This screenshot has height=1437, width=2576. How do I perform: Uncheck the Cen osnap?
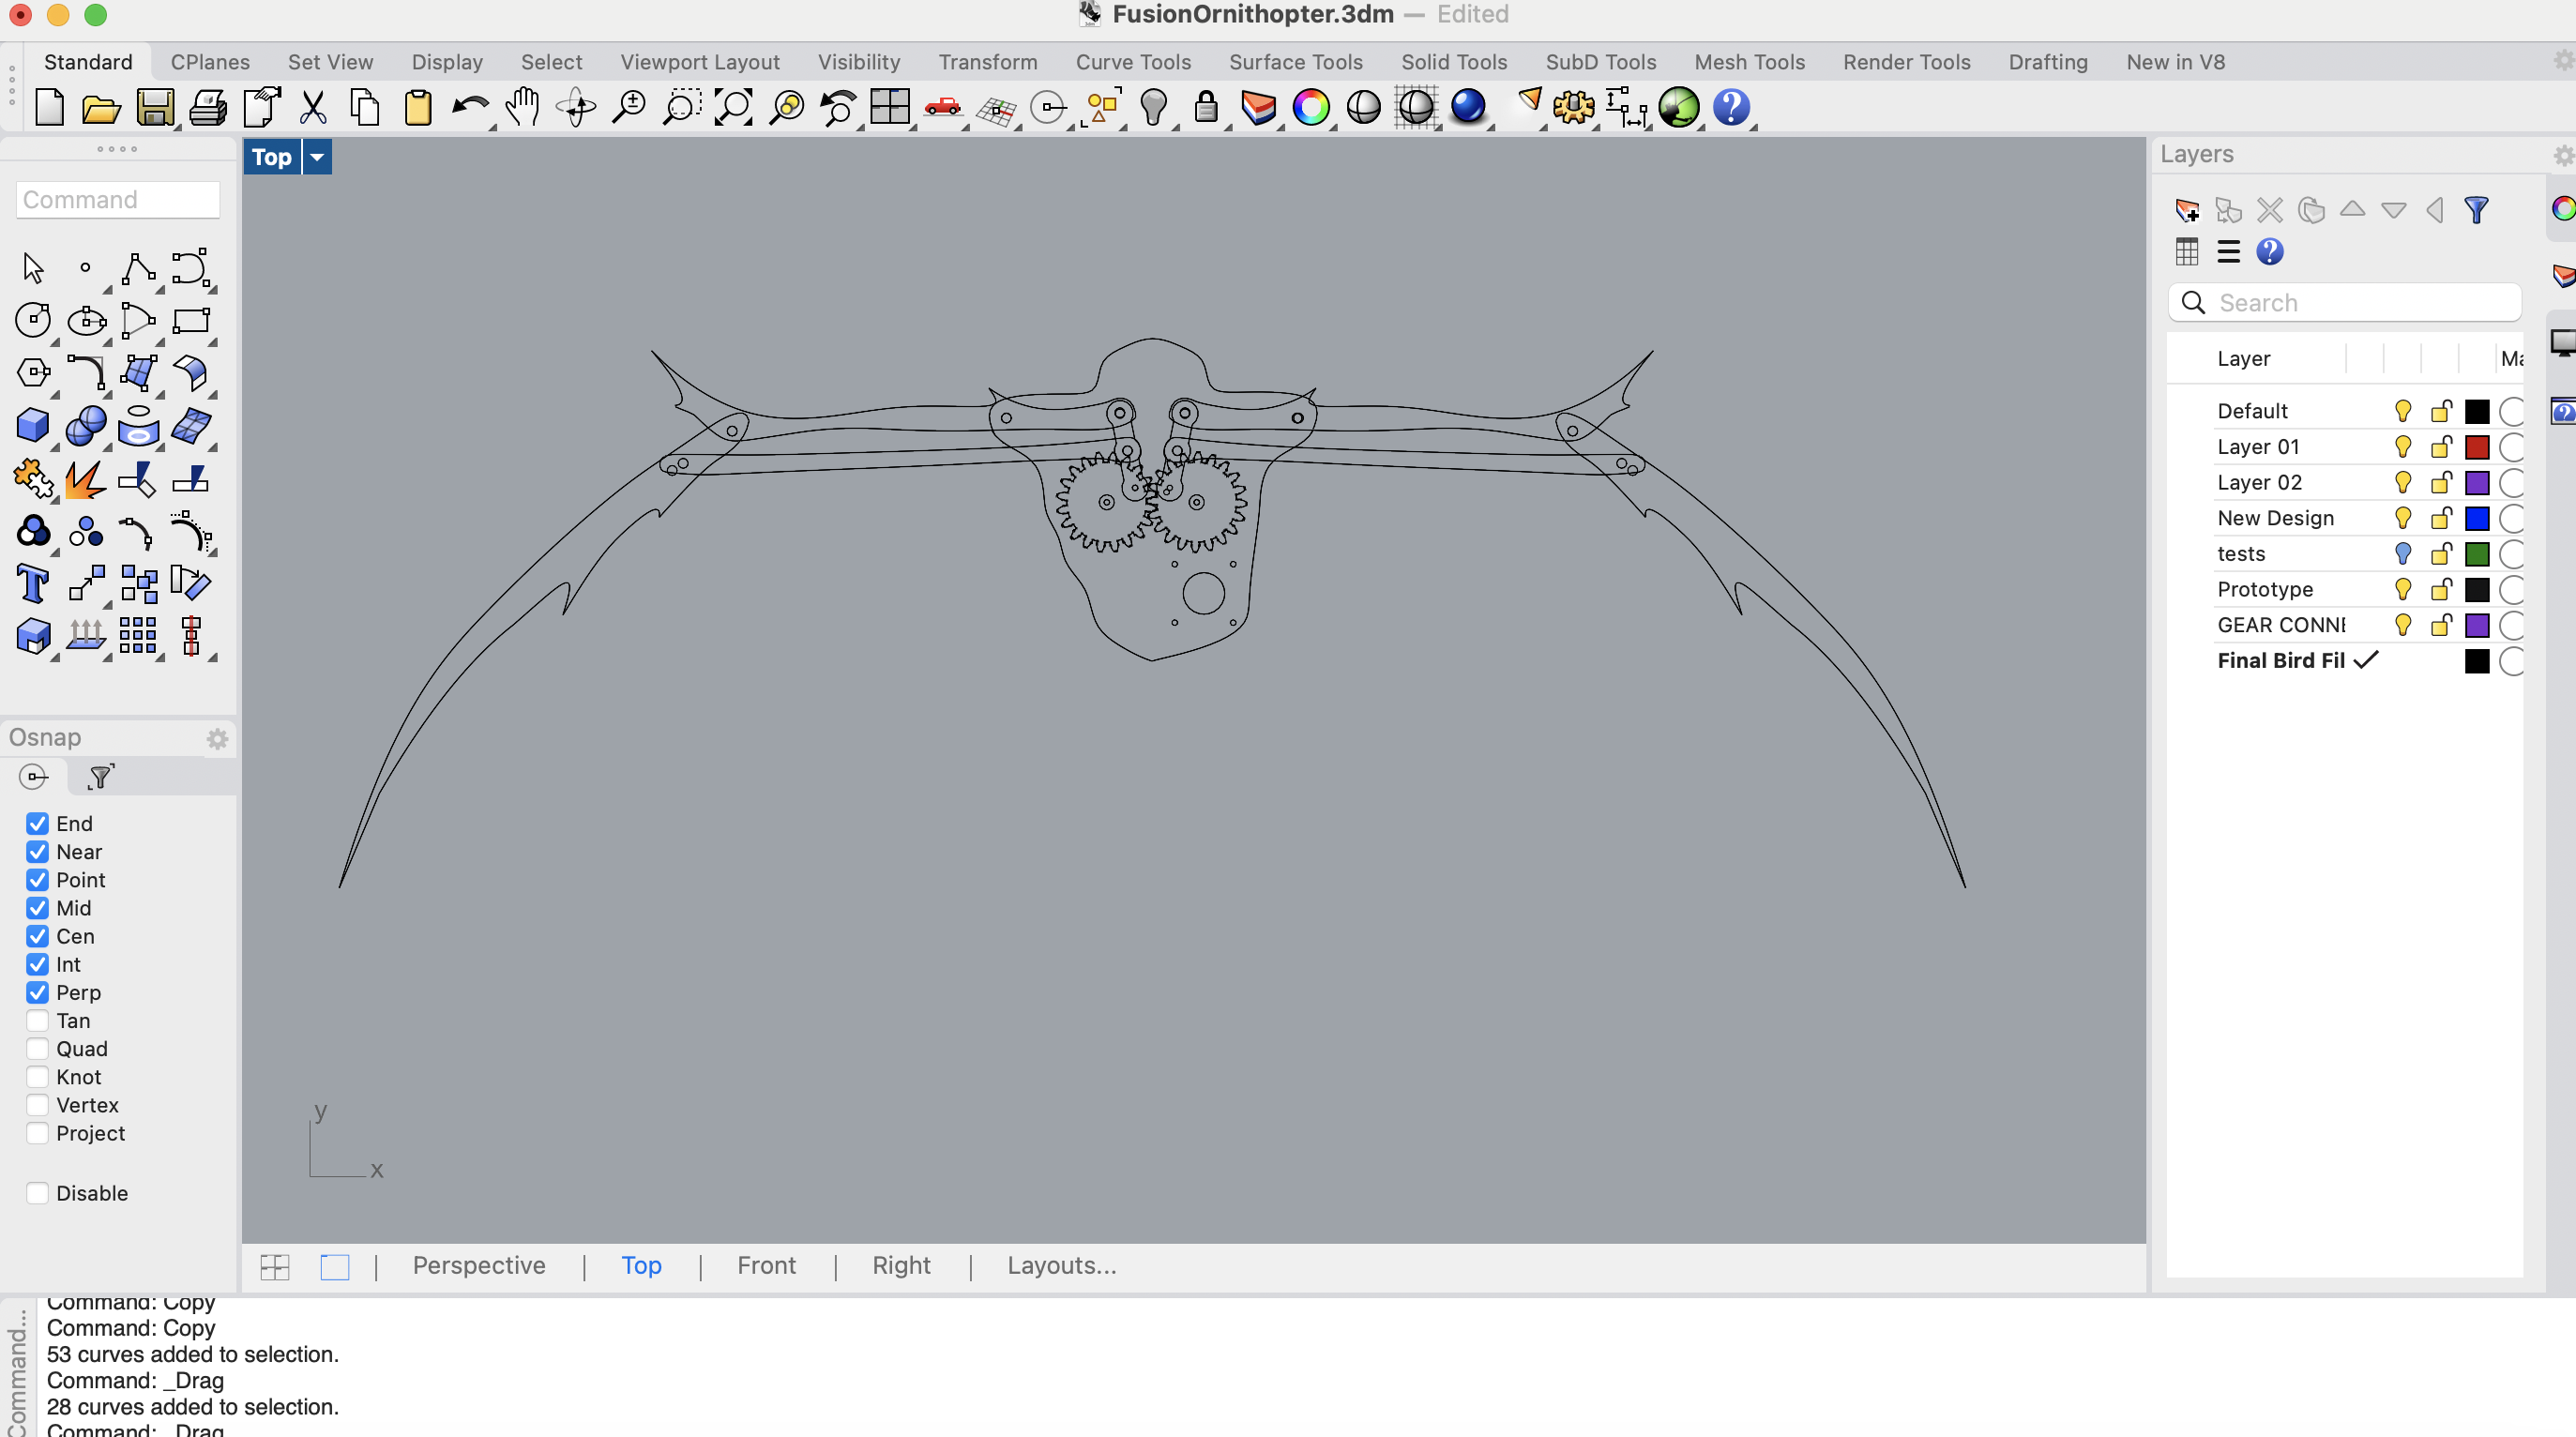click(37, 936)
